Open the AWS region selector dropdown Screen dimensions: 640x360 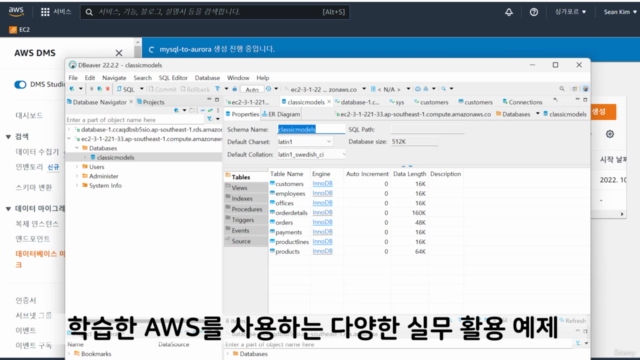pyautogui.click(x=570, y=12)
